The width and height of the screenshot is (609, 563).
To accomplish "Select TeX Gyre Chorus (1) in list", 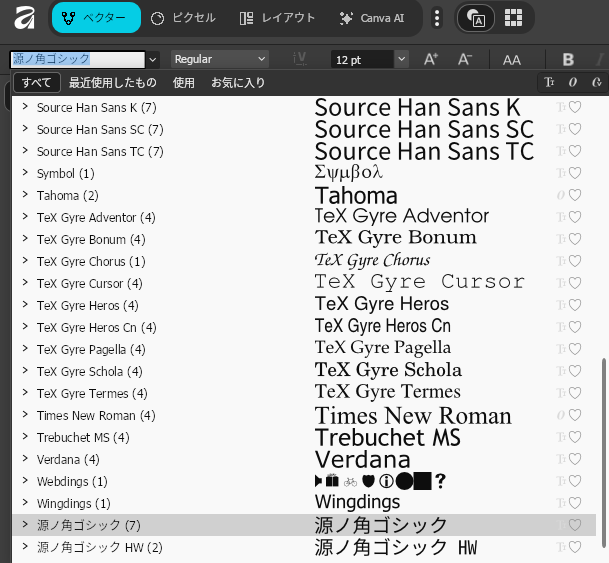I will tap(91, 262).
